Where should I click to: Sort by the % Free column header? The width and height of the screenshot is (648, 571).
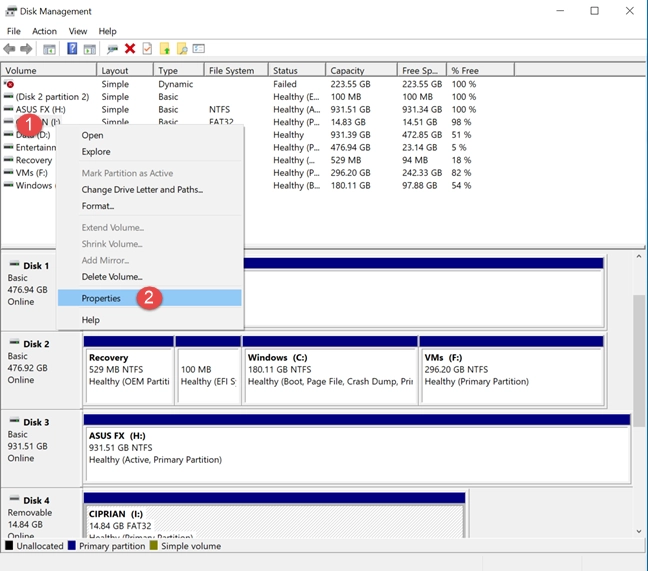coord(481,70)
